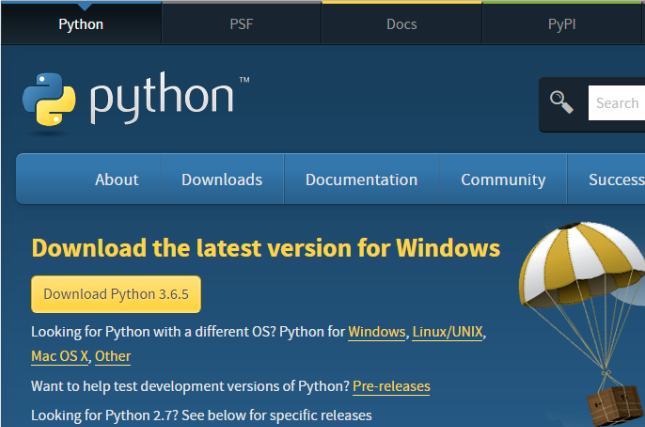The height and width of the screenshot is (427, 645).
Task: Visit the Pre-releases link
Action: click(391, 386)
